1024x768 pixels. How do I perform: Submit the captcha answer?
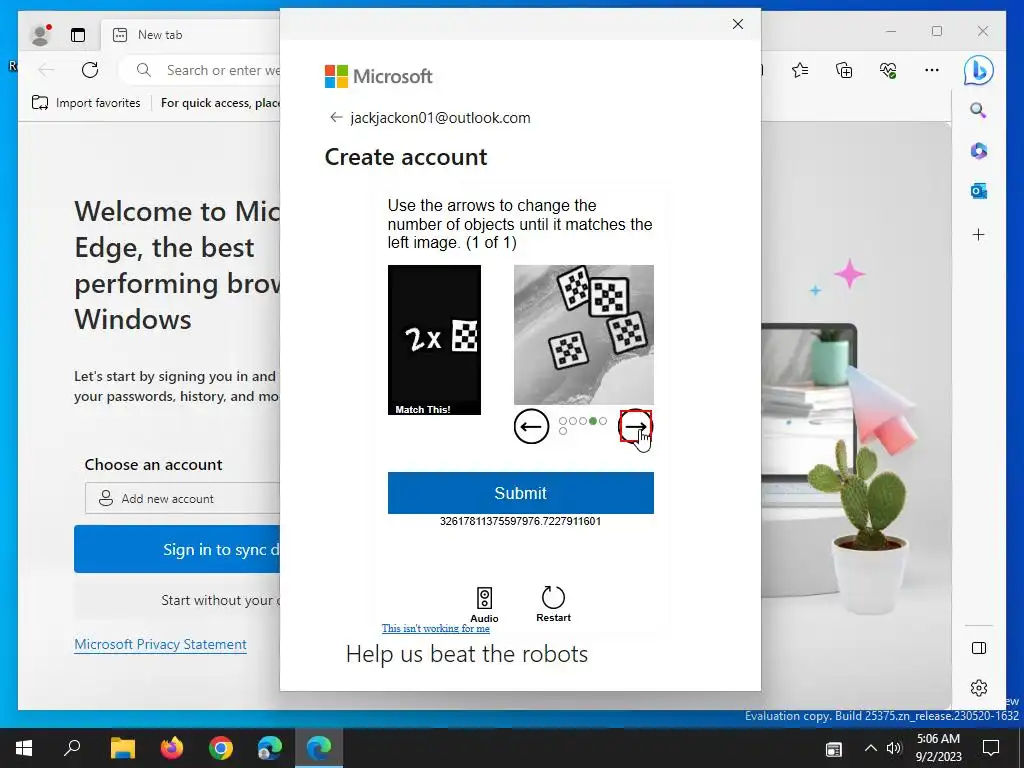pyautogui.click(x=520, y=493)
